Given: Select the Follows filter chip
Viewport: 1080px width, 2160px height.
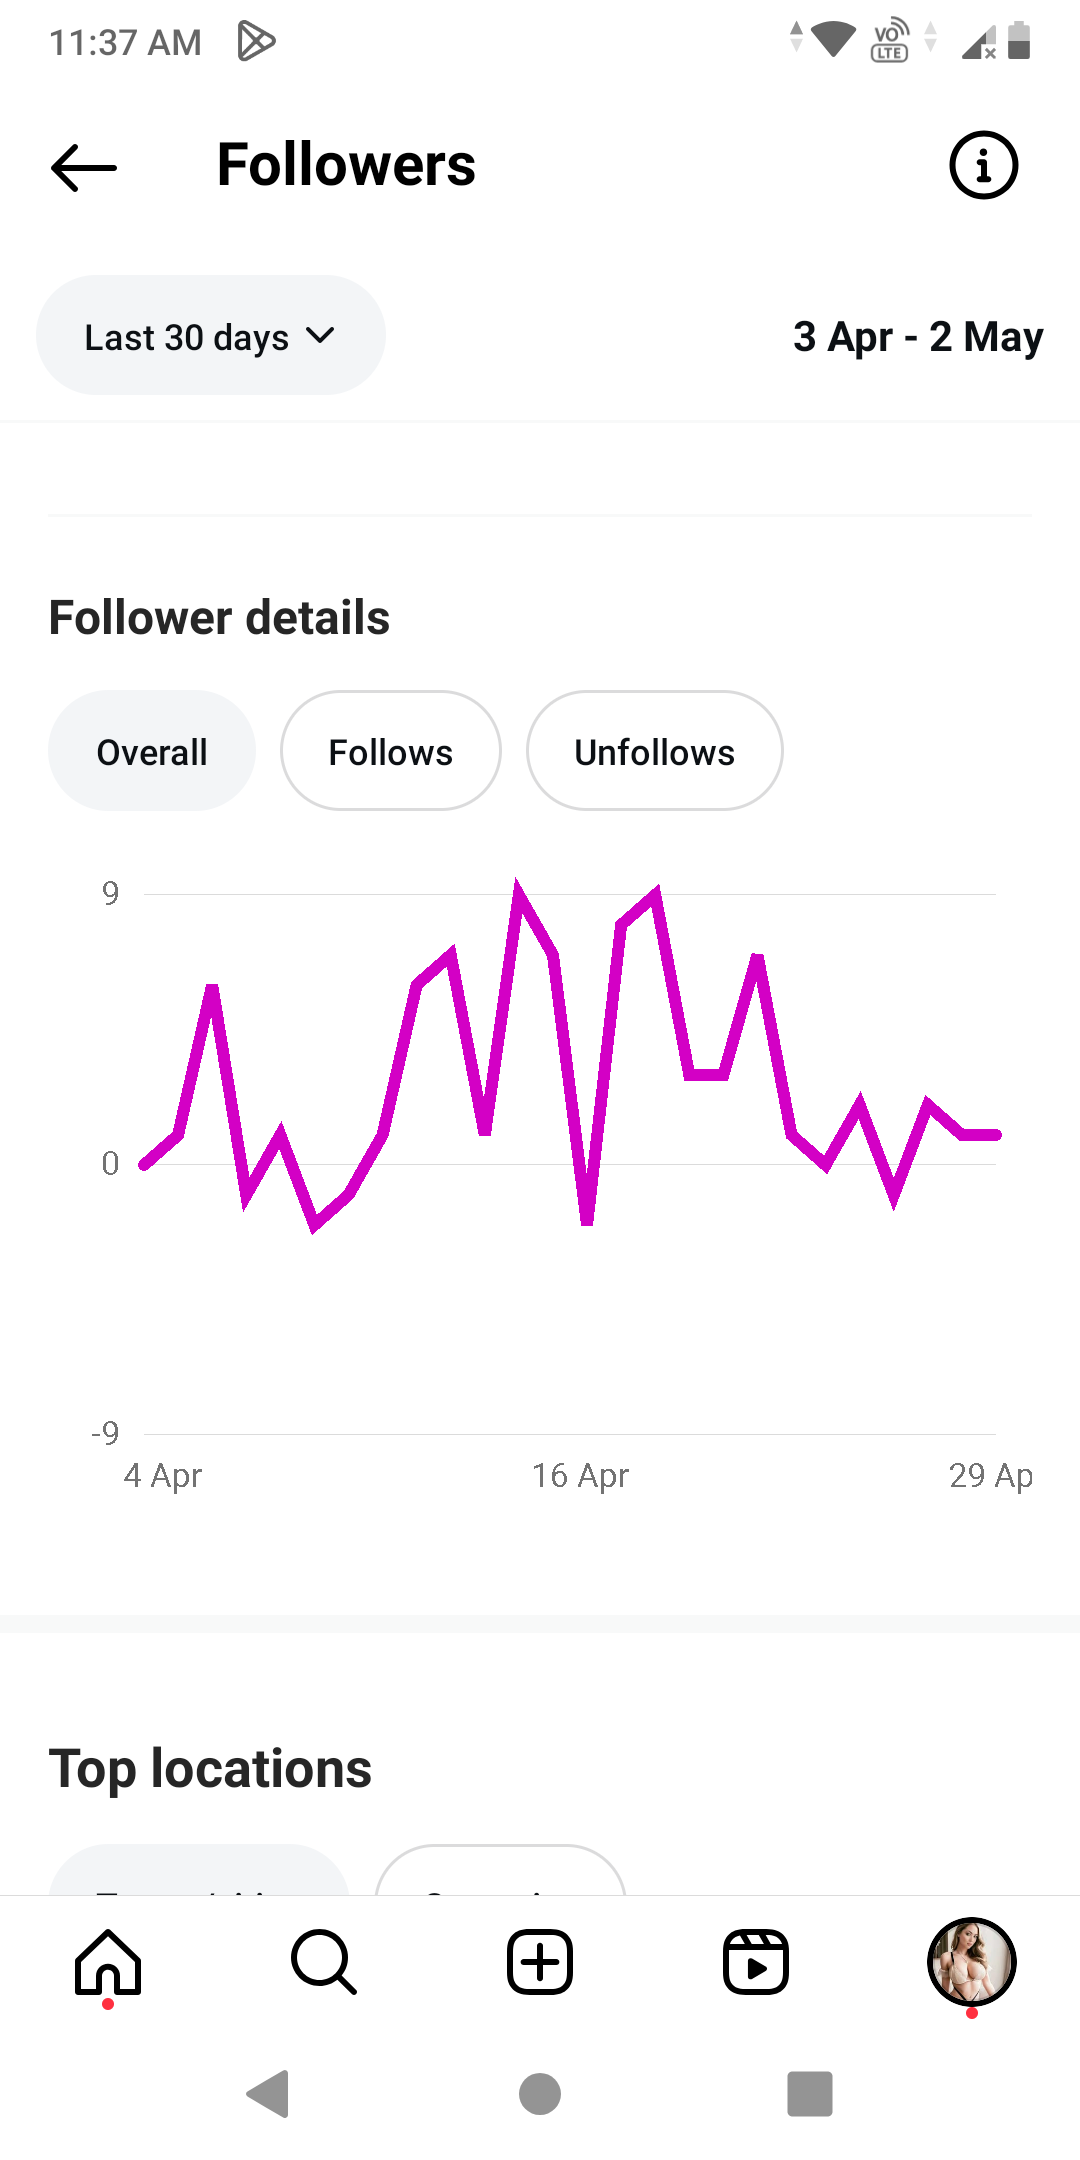Looking at the screenshot, I should pyautogui.click(x=390, y=752).
